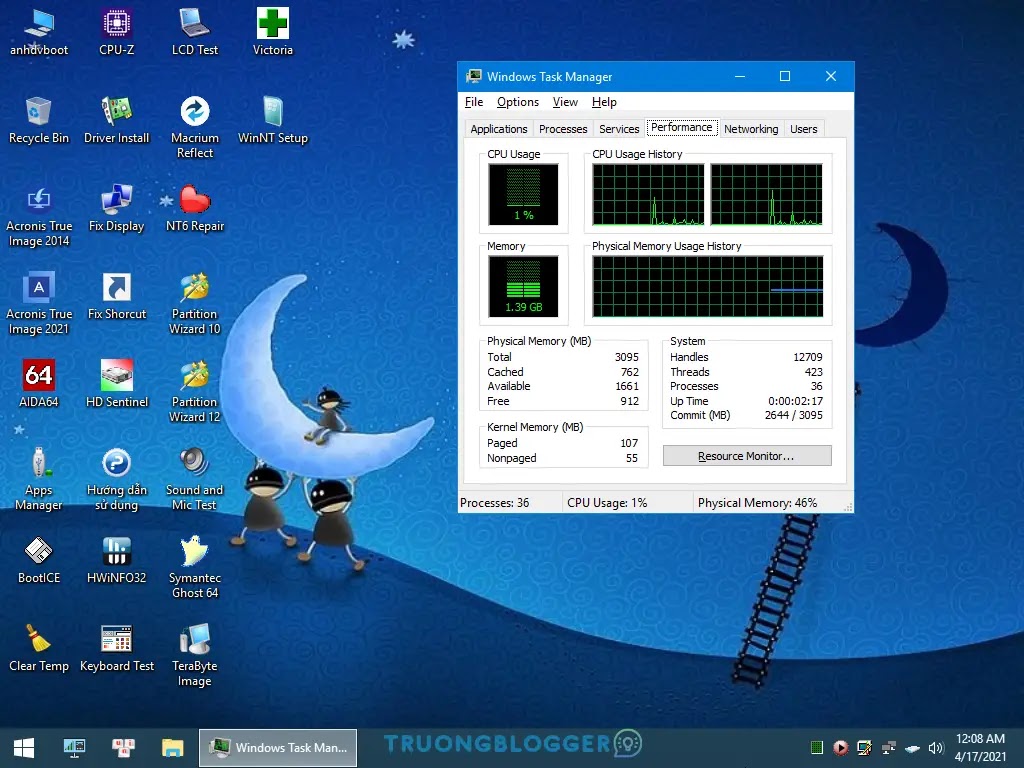Image resolution: width=1024 pixels, height=768 pixels.
Task: Open the WinNT Setup icon
Action: pos(272,121)
